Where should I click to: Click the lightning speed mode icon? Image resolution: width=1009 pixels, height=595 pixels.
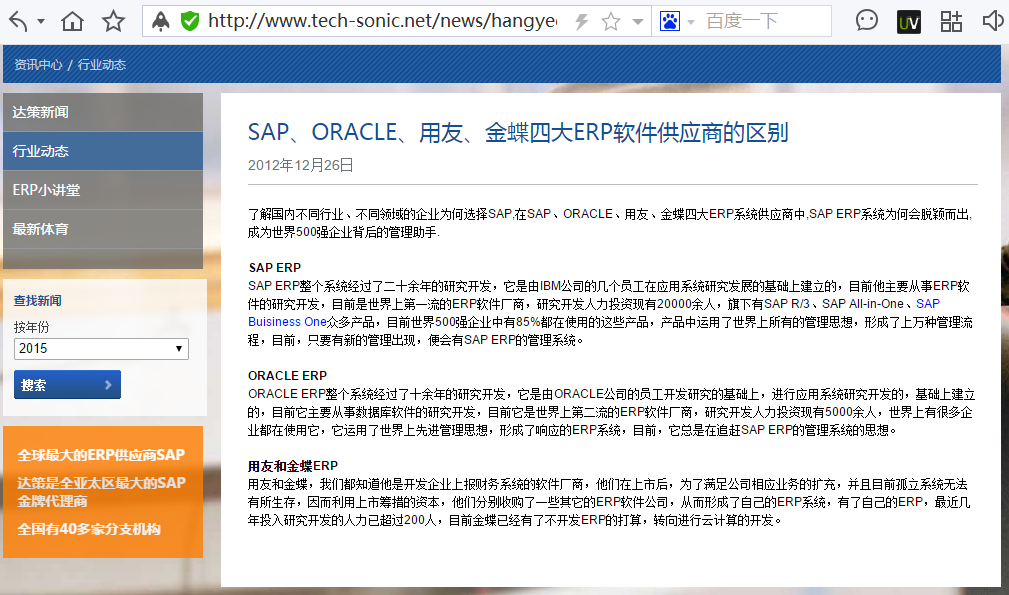(x=581, y=21)
